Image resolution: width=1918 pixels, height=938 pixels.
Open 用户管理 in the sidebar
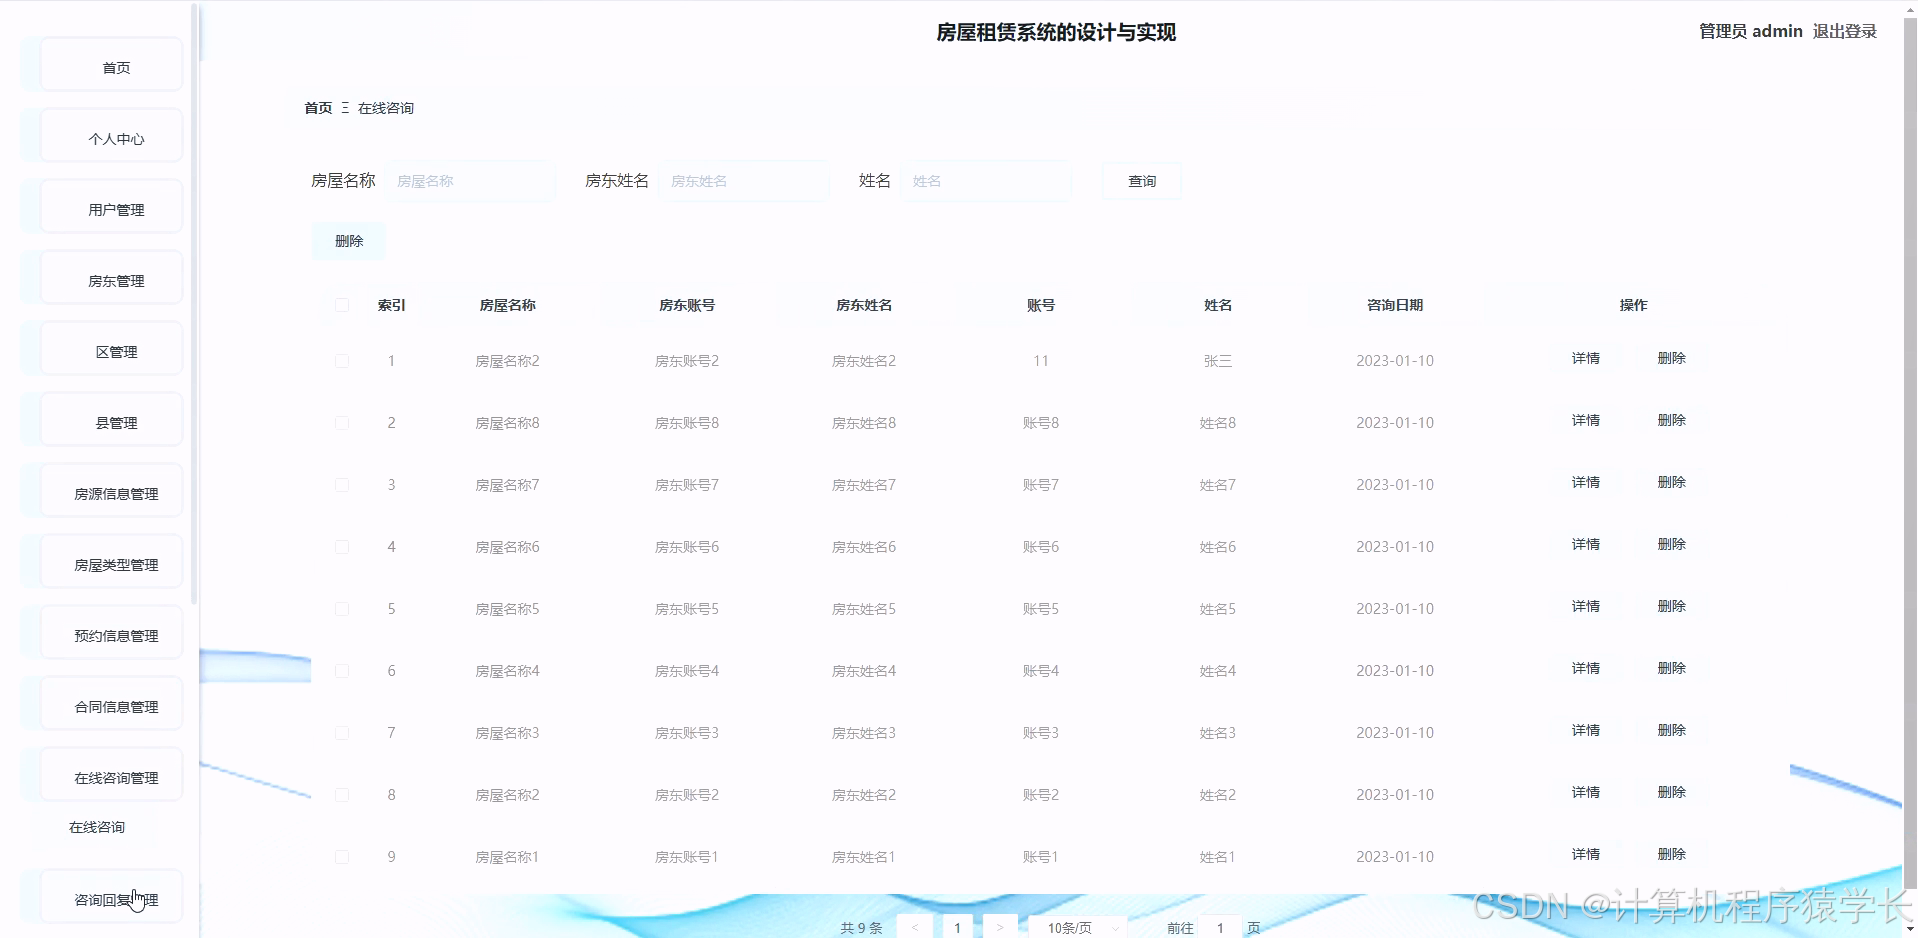(110, 208)
